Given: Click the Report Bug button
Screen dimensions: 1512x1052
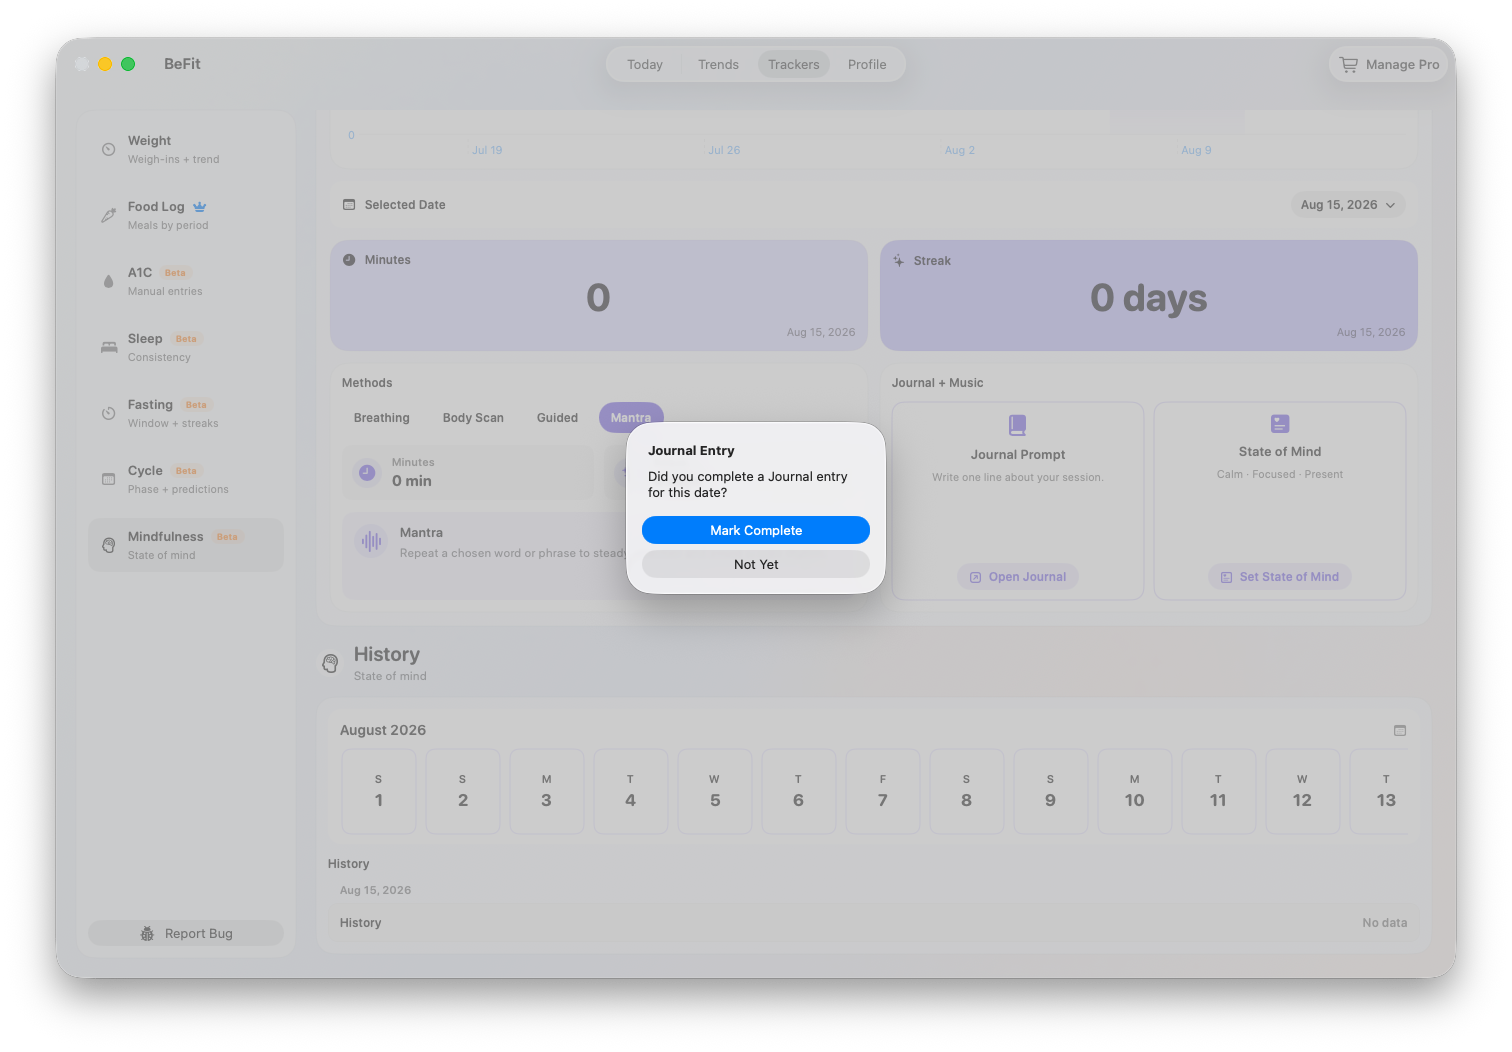Looking at the screenshot, I should pyautogui.click(x=186, y=934).
